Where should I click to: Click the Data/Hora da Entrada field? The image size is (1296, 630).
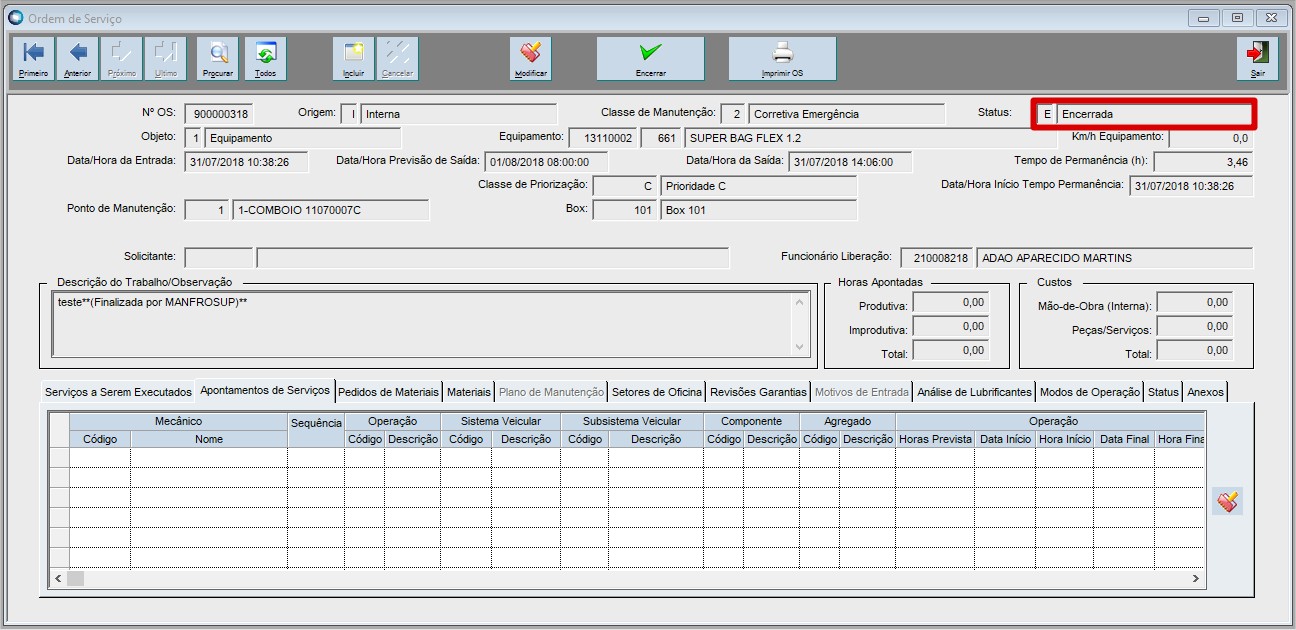(247, 162)
